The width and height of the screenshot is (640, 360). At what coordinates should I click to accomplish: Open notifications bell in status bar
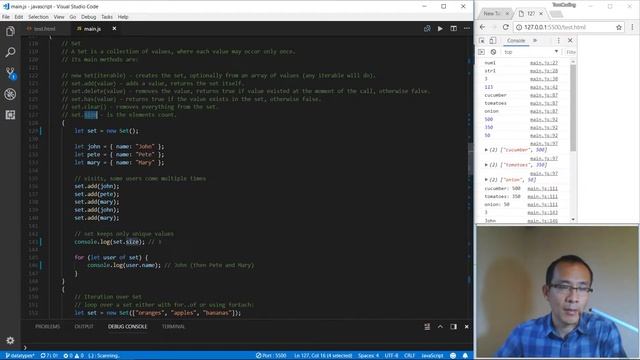[x=465, y=356]
